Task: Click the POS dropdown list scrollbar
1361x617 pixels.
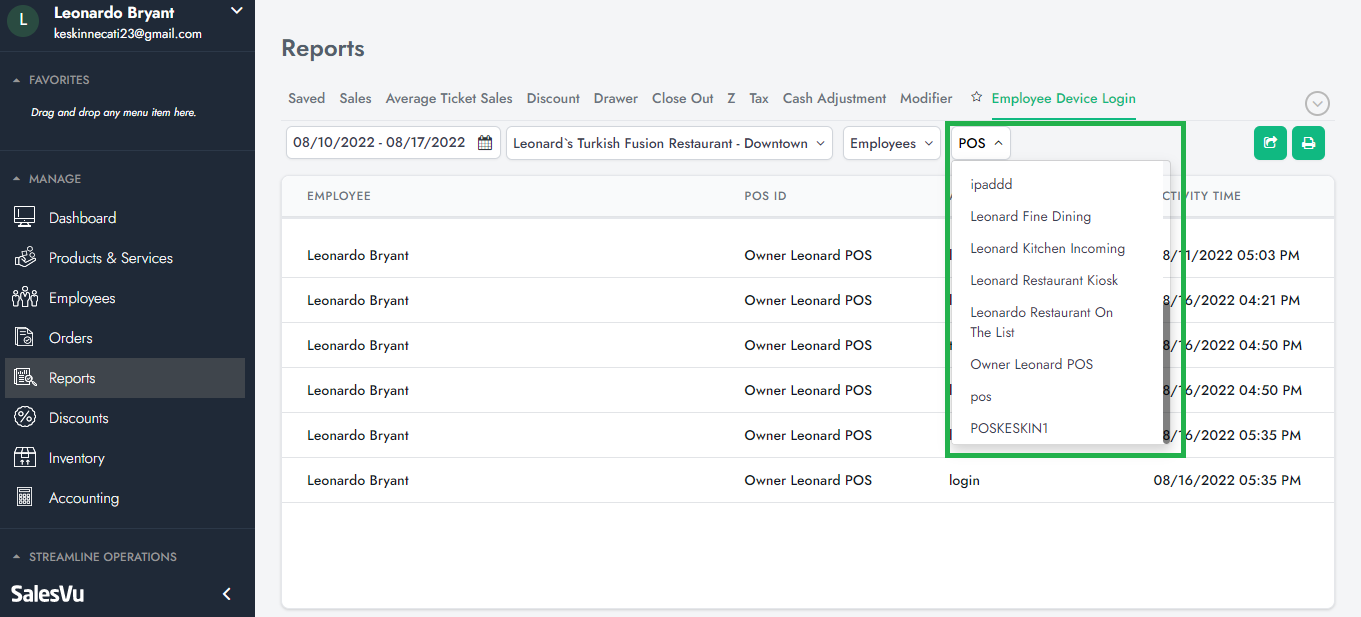Action: point(1165,370)
